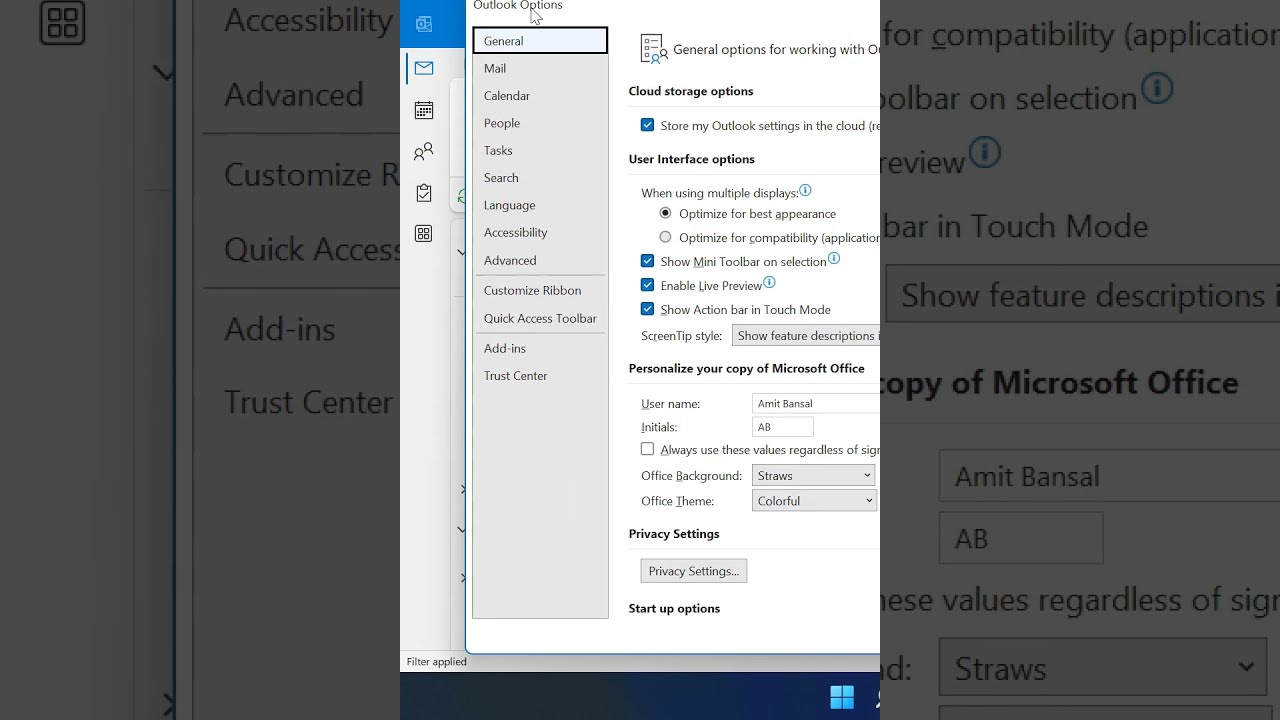1280x720 pixels.
Task: Disable the Enable Live Preview checkbox
Action: coord(647,285)
